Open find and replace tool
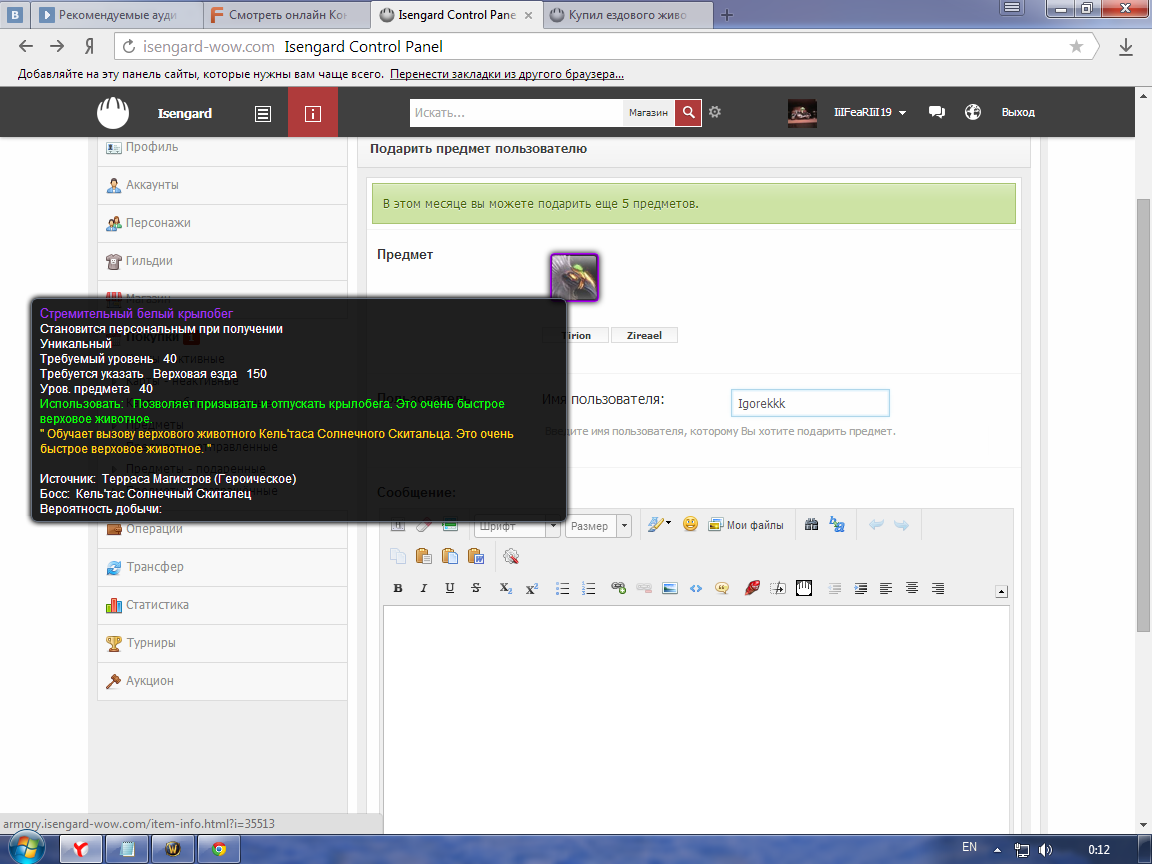 [837, 524]
